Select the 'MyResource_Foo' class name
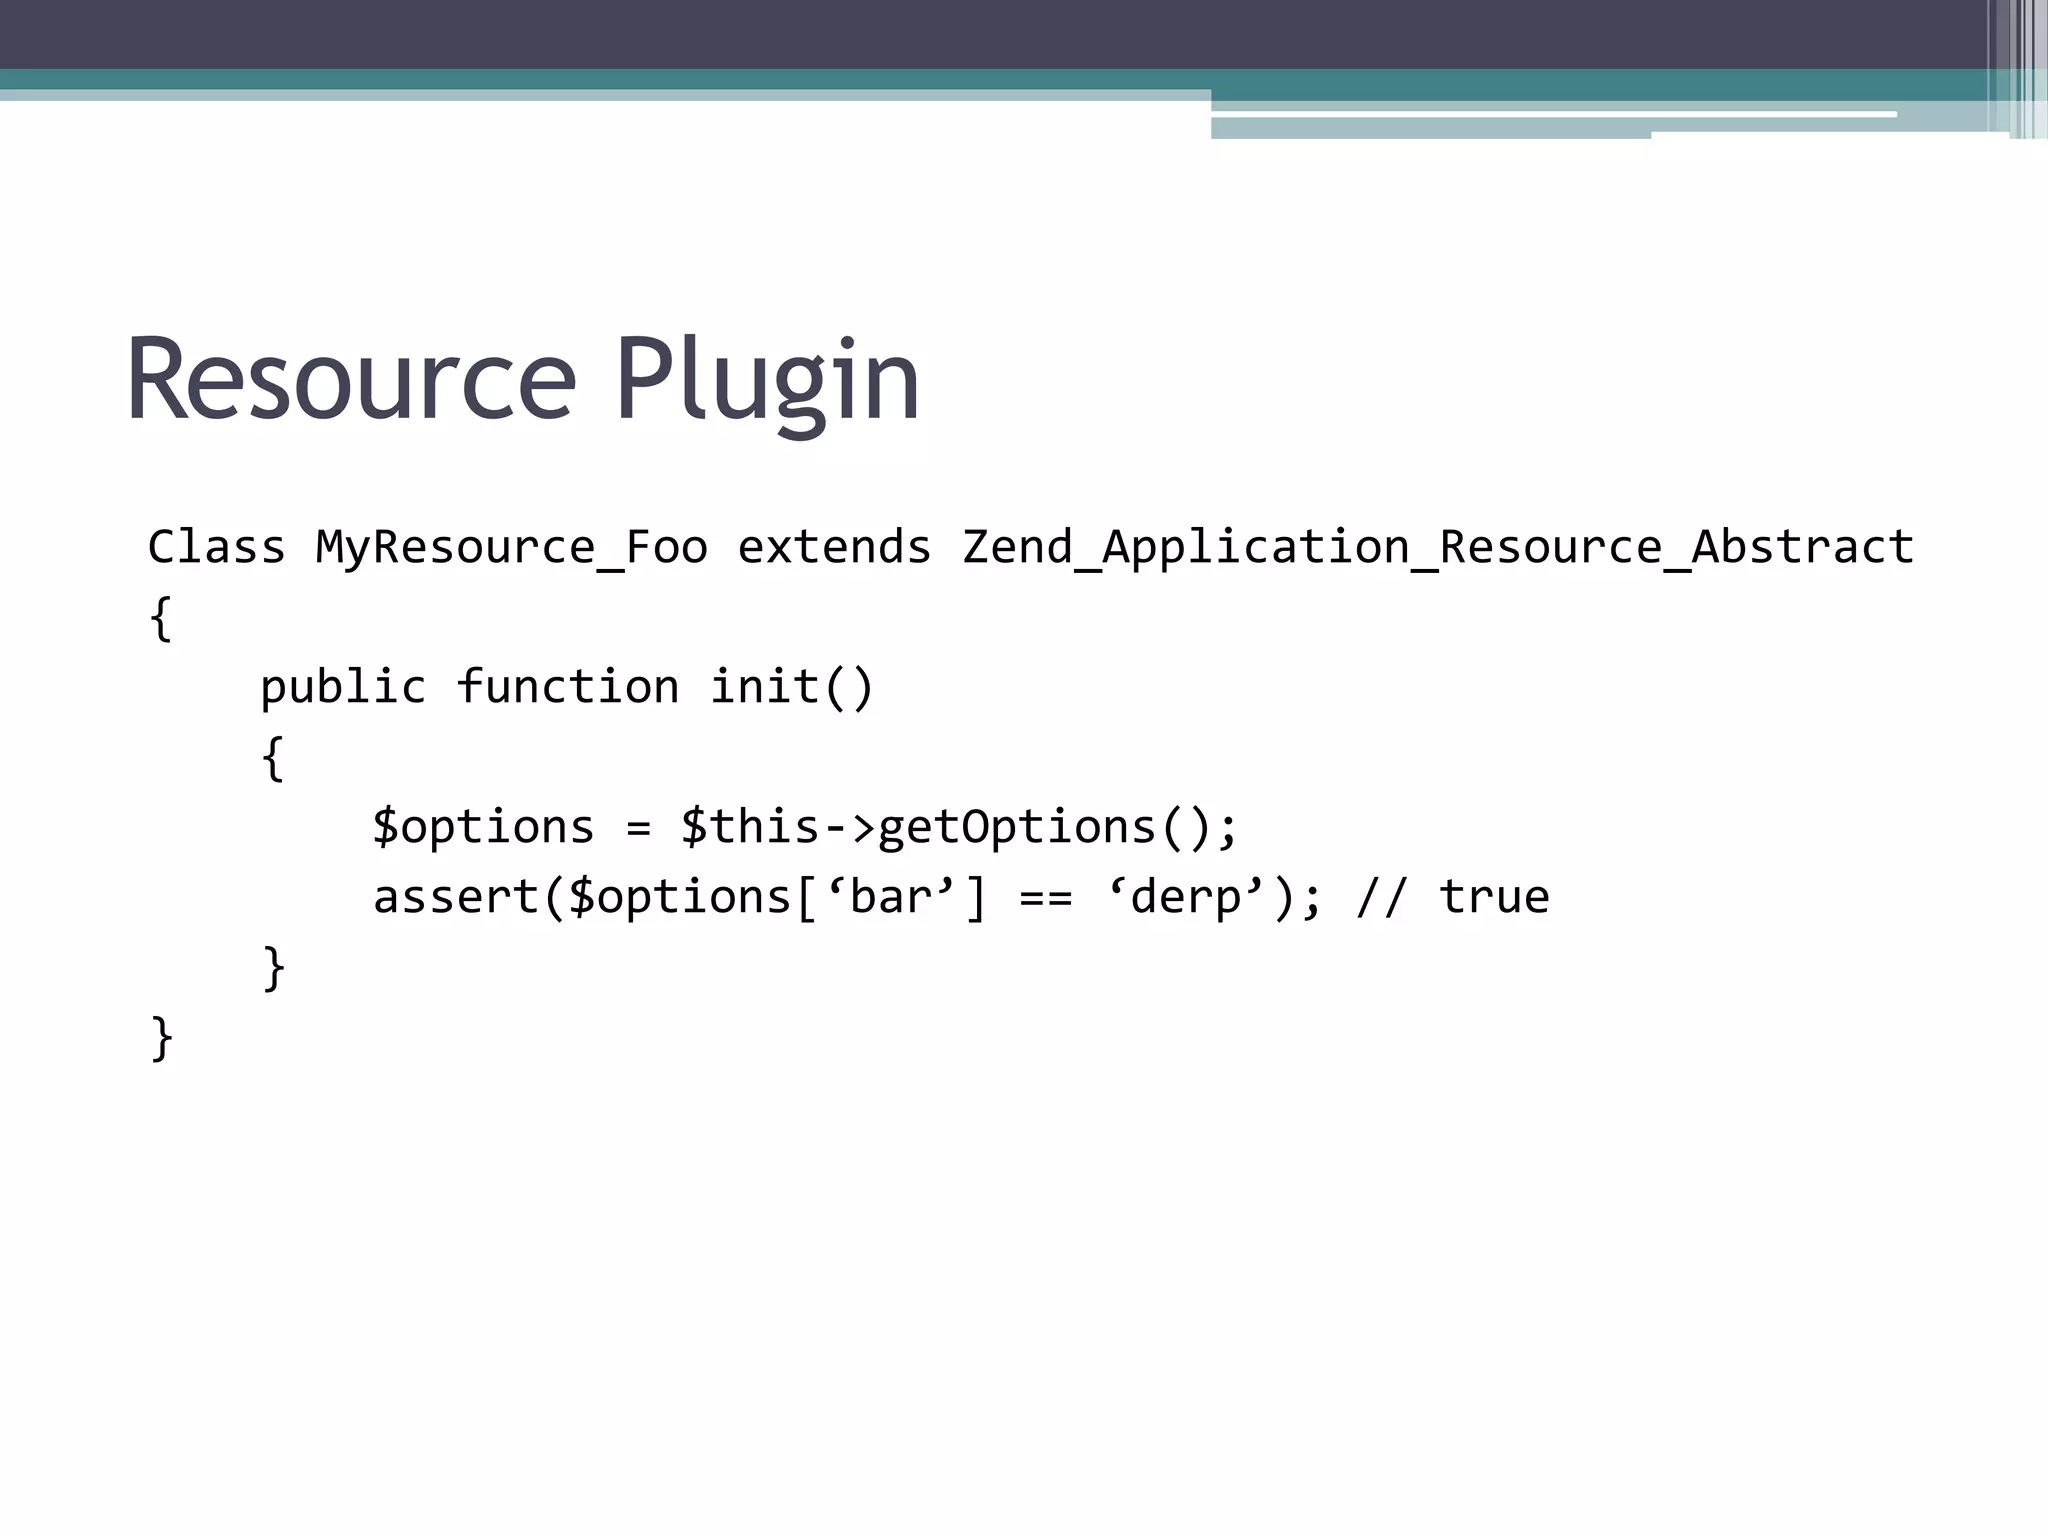Screen dimensions: 2048x1536 coord(511,547)
